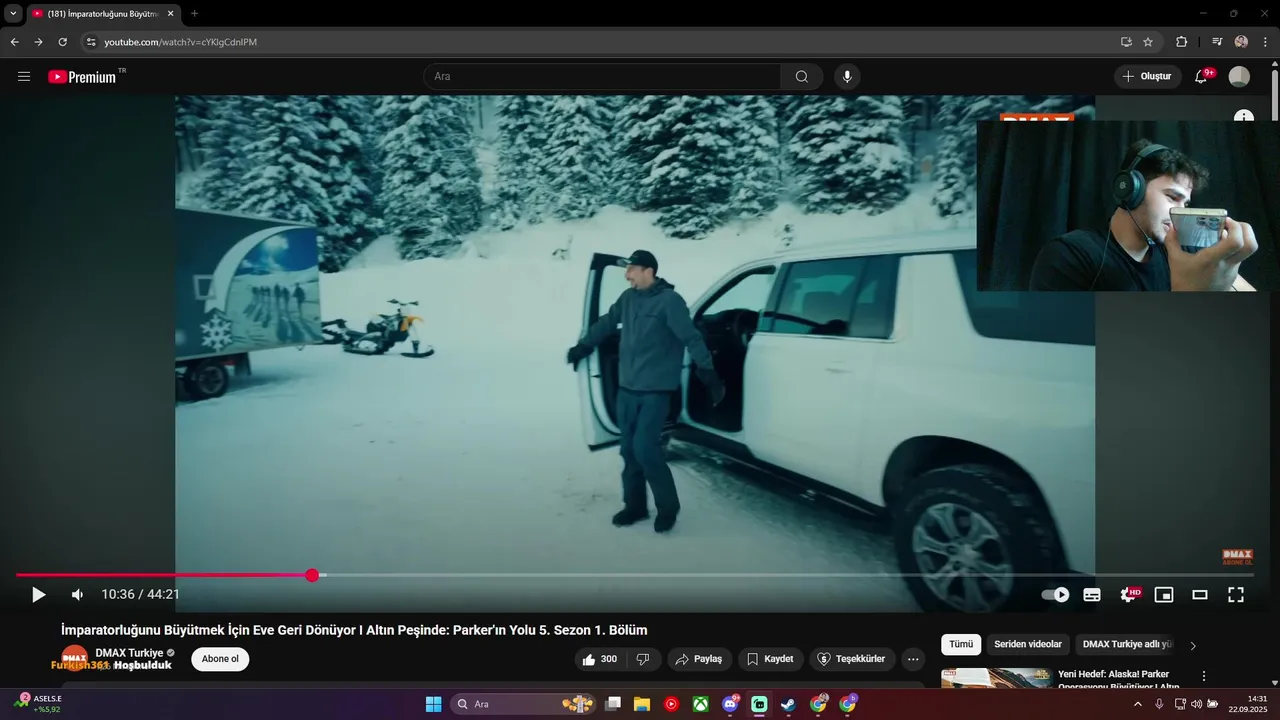
Task: Toggle subtitles (CC) in the player
Action: [1092, 595]
